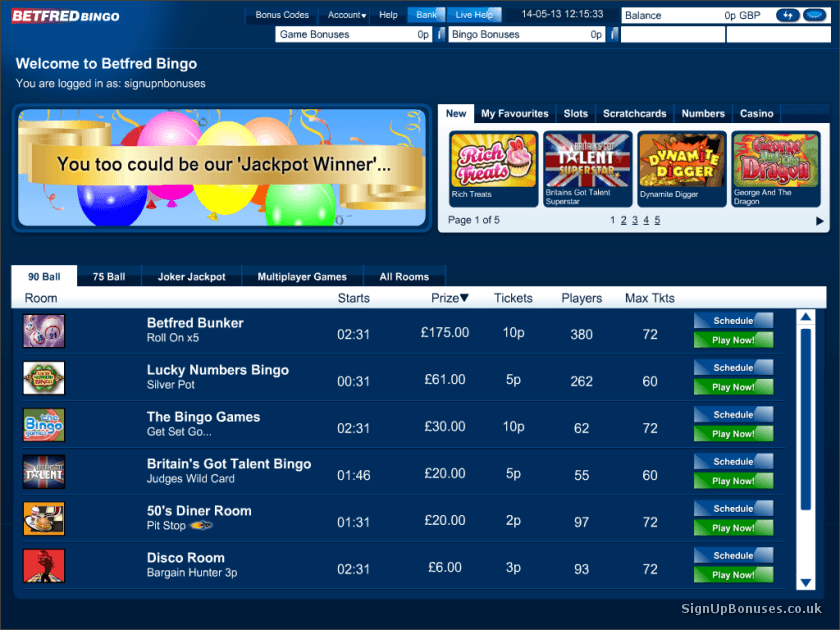This screenshot has height=630, width=840.
Task: Open Bingo Bonuses info icon
Action: (613, 34)
